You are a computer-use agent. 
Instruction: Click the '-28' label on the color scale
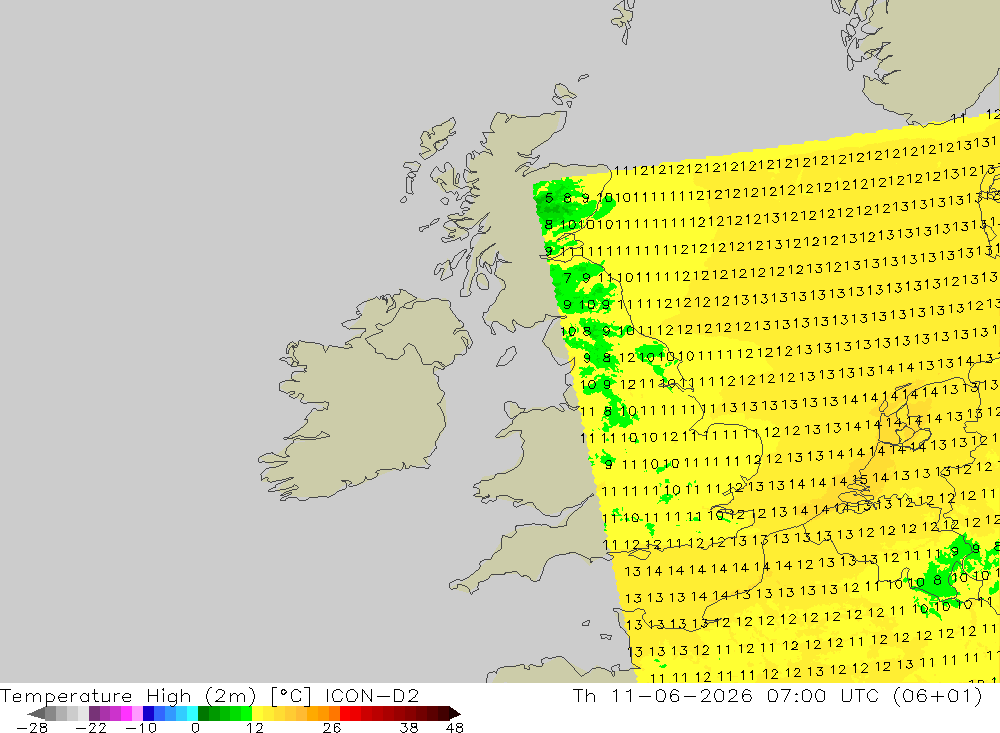click(x=32, y=728)
